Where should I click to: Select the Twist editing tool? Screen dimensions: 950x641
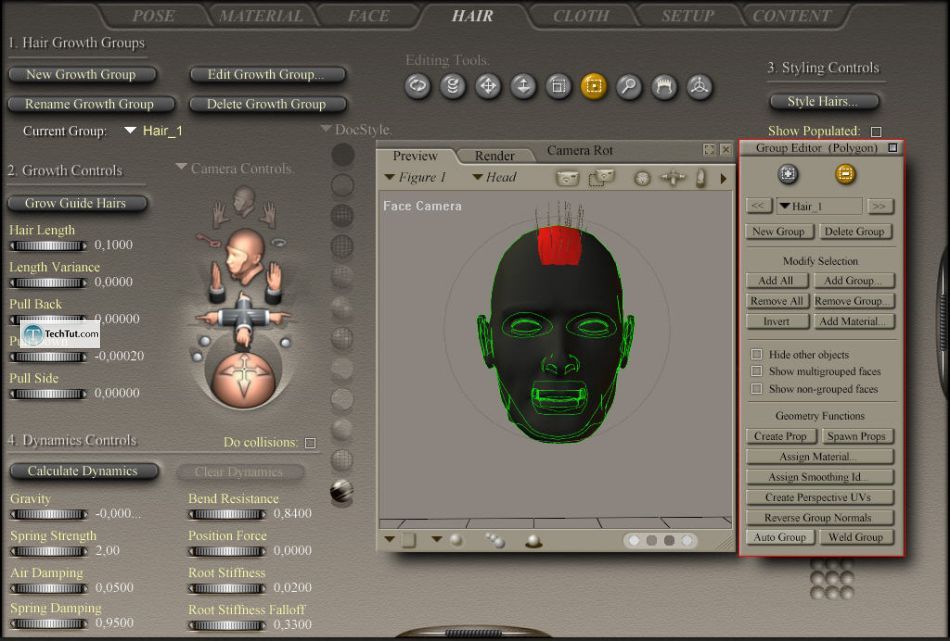[453, 87]
